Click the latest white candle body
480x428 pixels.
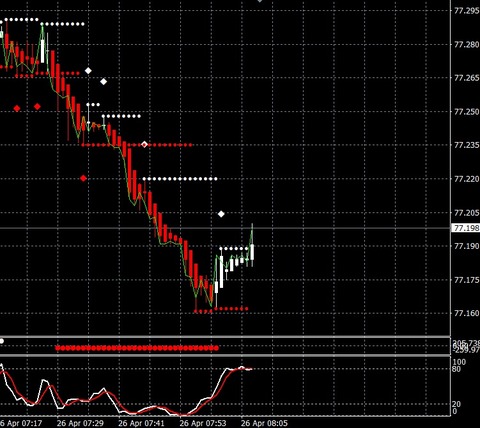252,252
